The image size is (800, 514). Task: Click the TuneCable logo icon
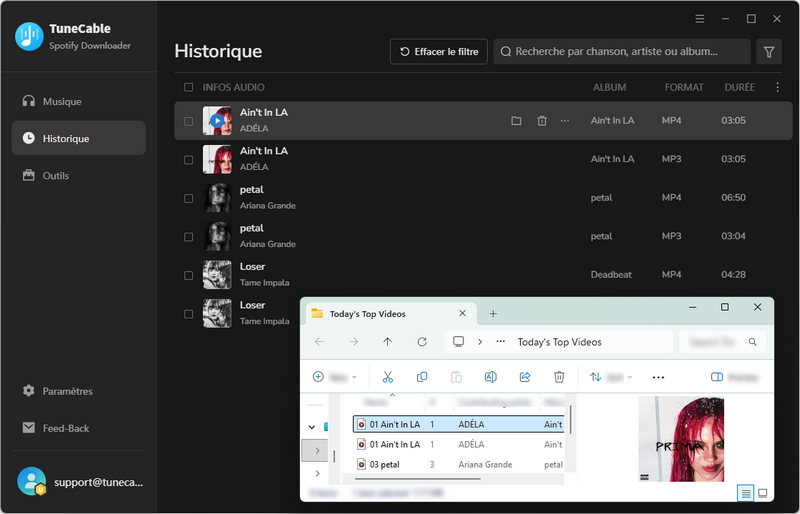tap(29, 36)
